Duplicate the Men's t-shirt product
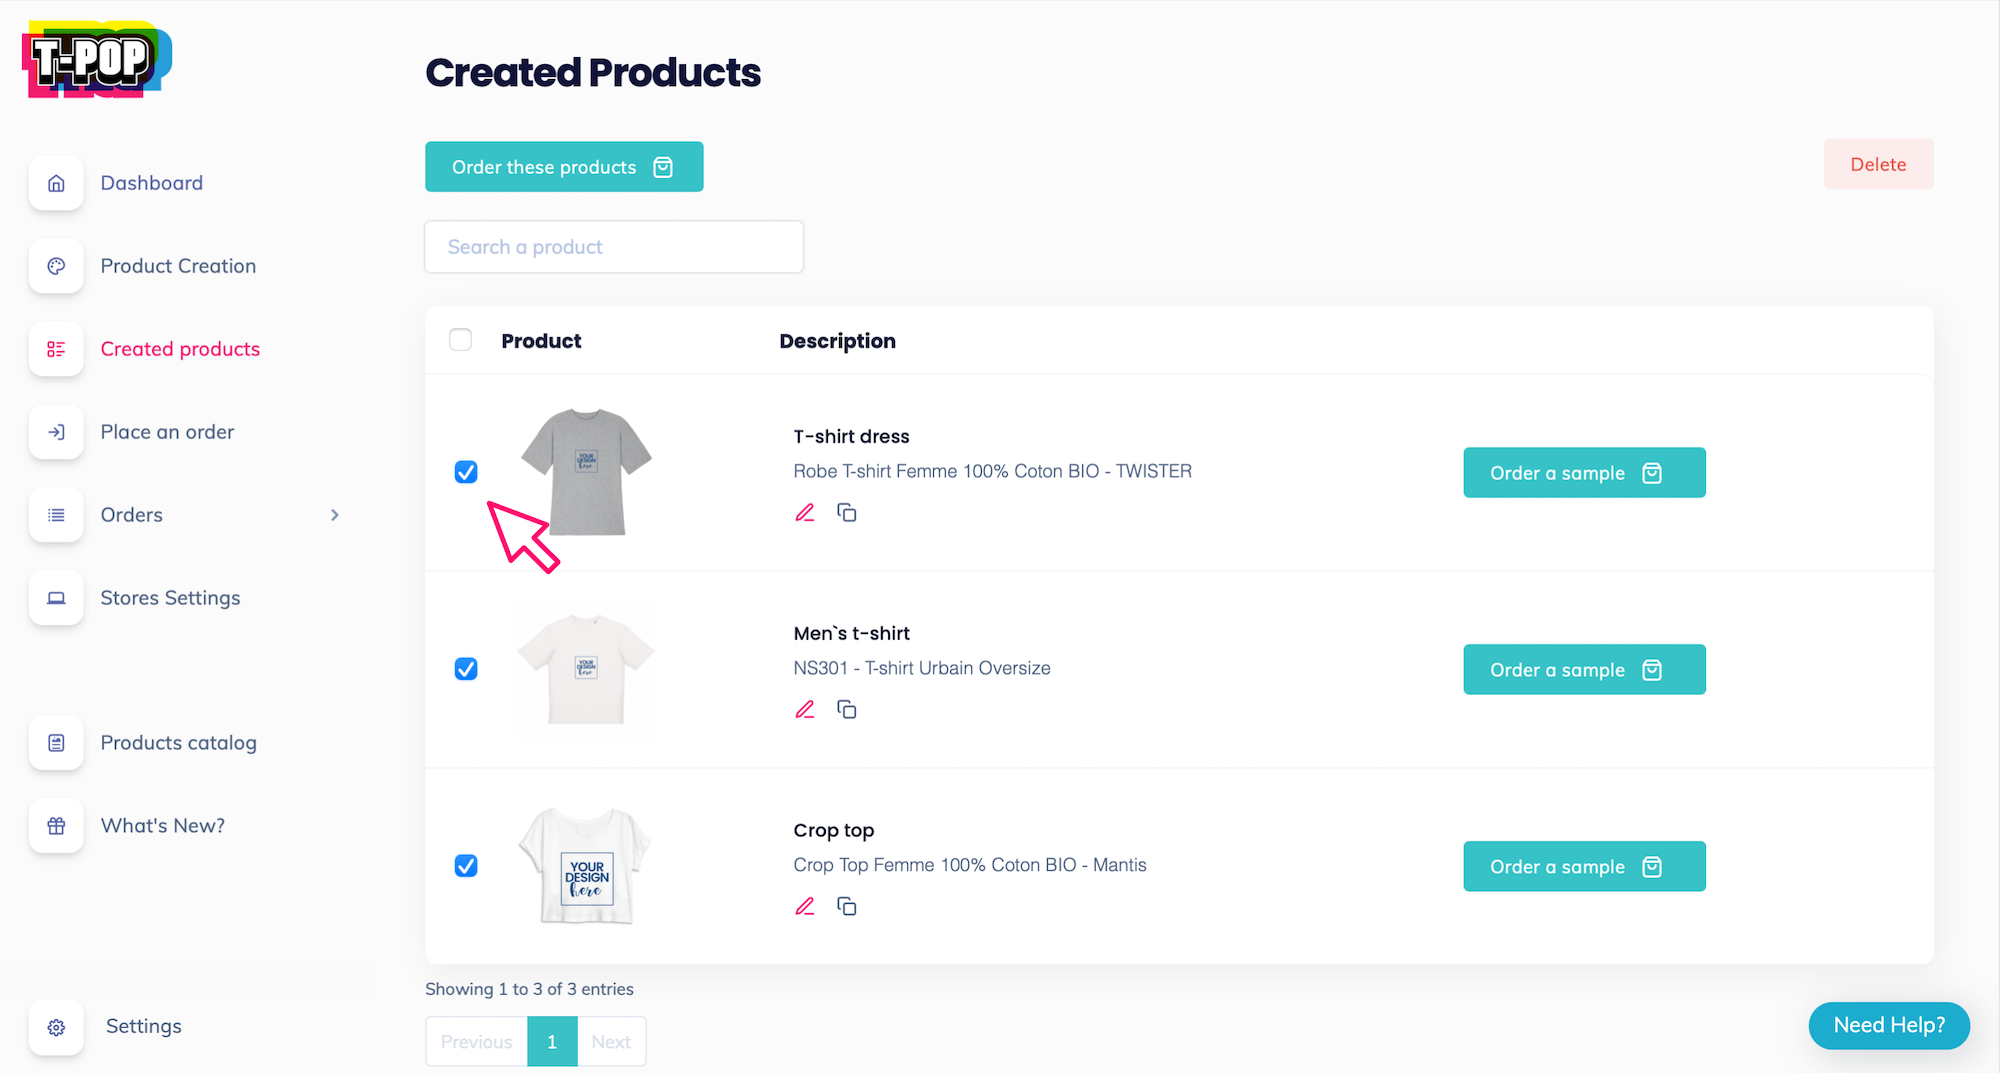 coord(847,710)
